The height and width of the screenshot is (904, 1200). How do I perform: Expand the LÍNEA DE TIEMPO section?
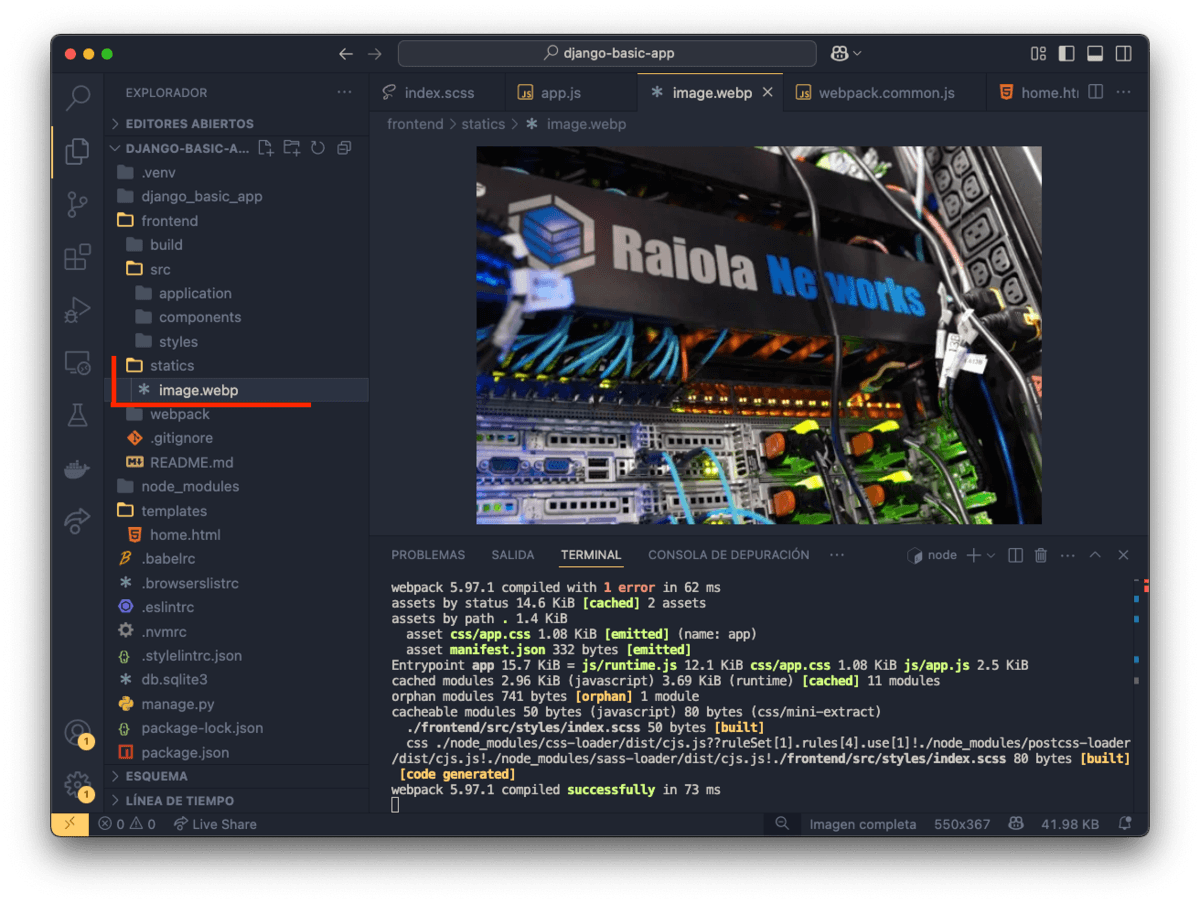coord(237,800)
